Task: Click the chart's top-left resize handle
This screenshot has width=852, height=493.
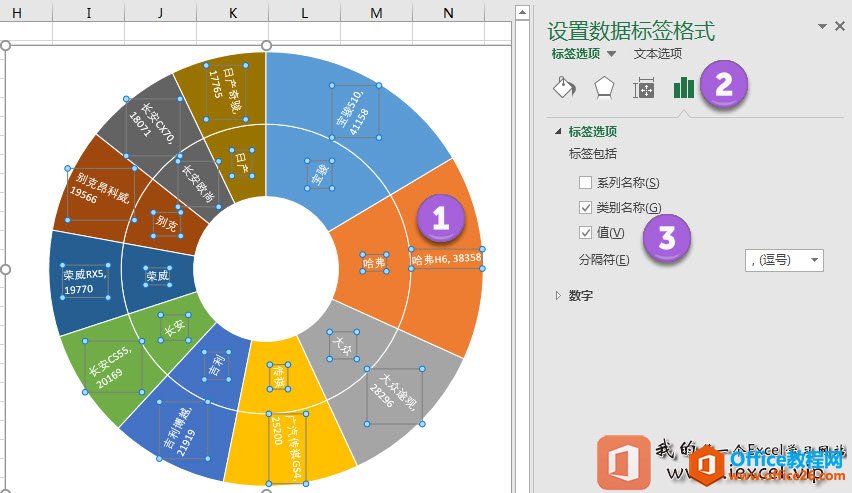Action: pos(5,46)
